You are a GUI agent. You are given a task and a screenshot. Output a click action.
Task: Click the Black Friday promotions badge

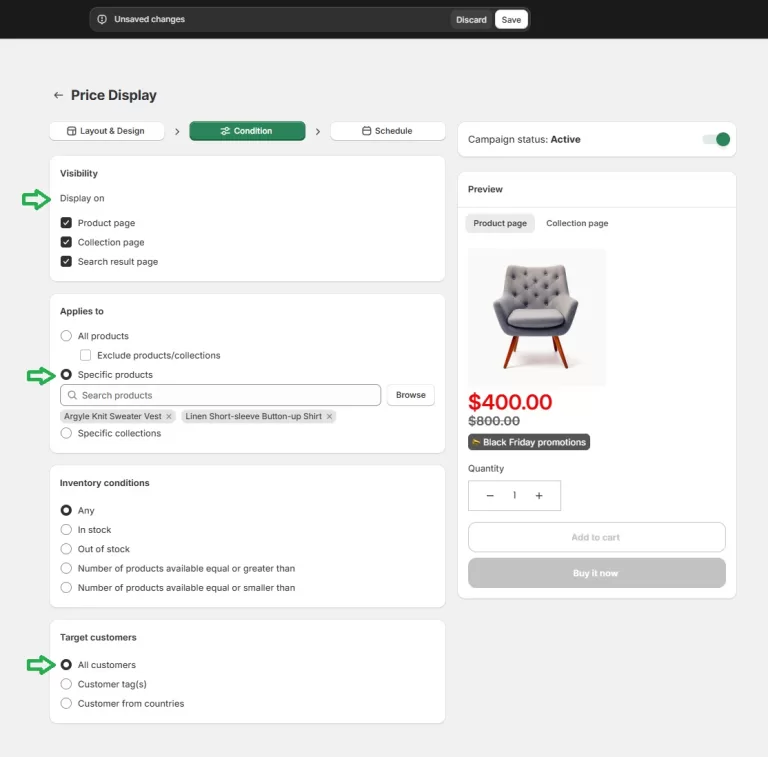(x=529, y=442)
